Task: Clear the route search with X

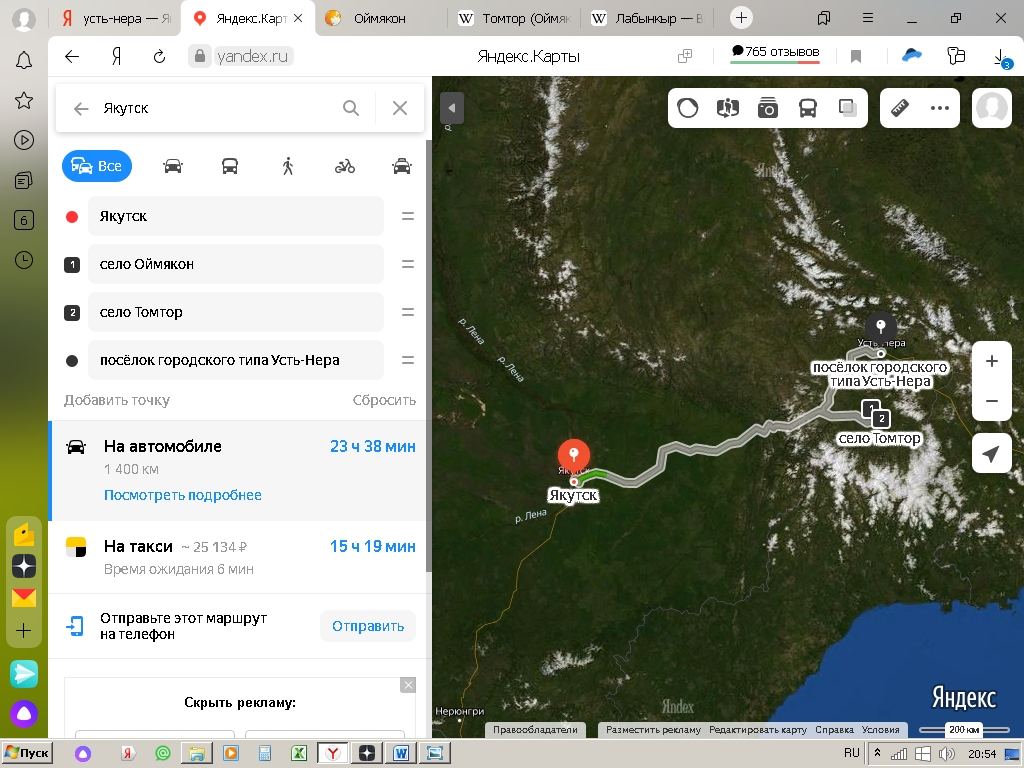Action: tap(400, 108)
